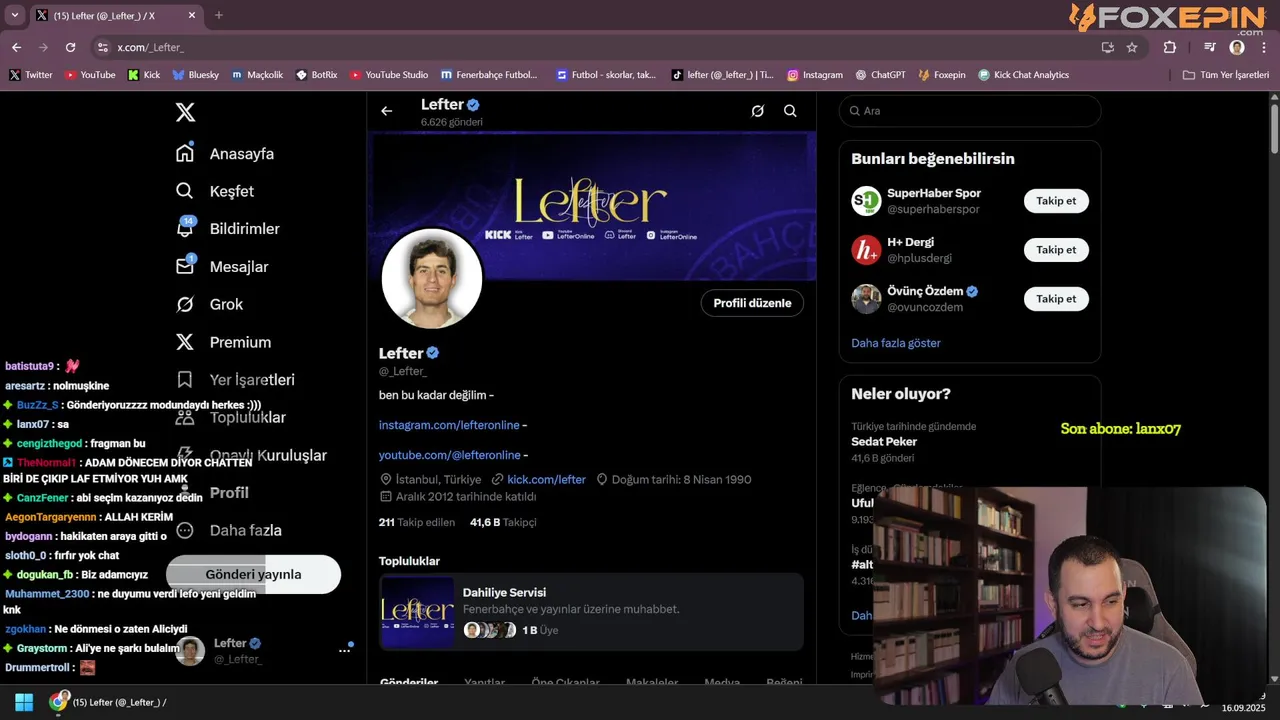
Task: Click the Grok icon in profile header
Action: [x=758, y=111]
